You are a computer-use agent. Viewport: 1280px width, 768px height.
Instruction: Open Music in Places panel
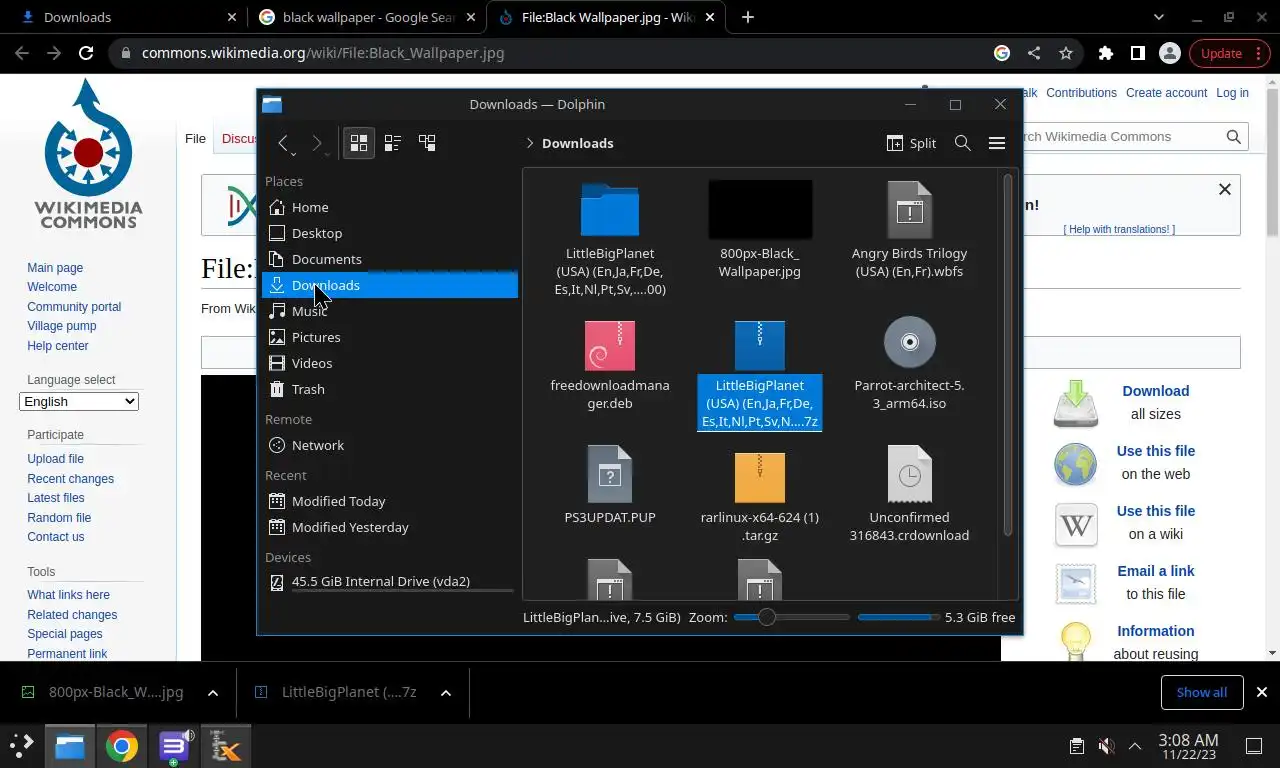[x=390, y=311]
